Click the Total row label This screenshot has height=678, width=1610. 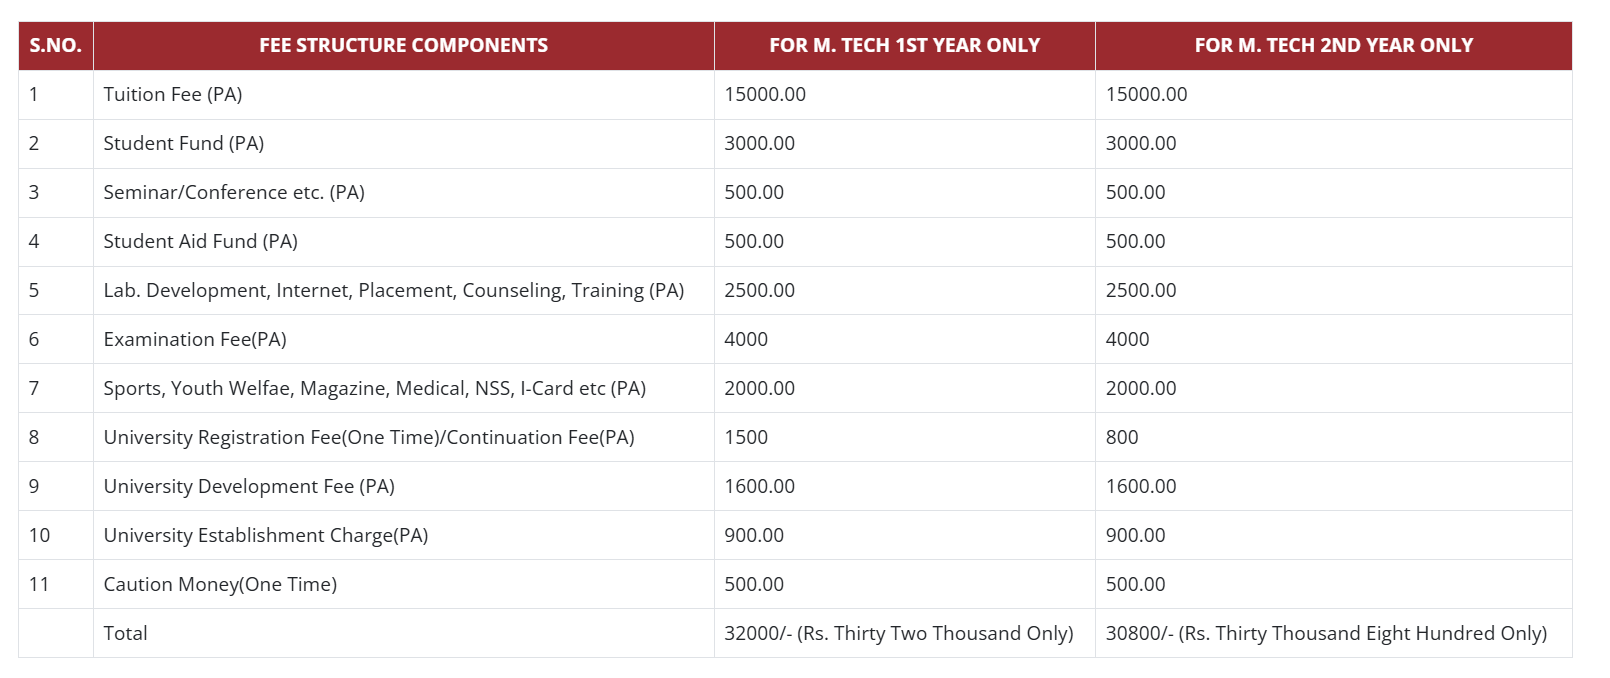click(x=125, y=633)
